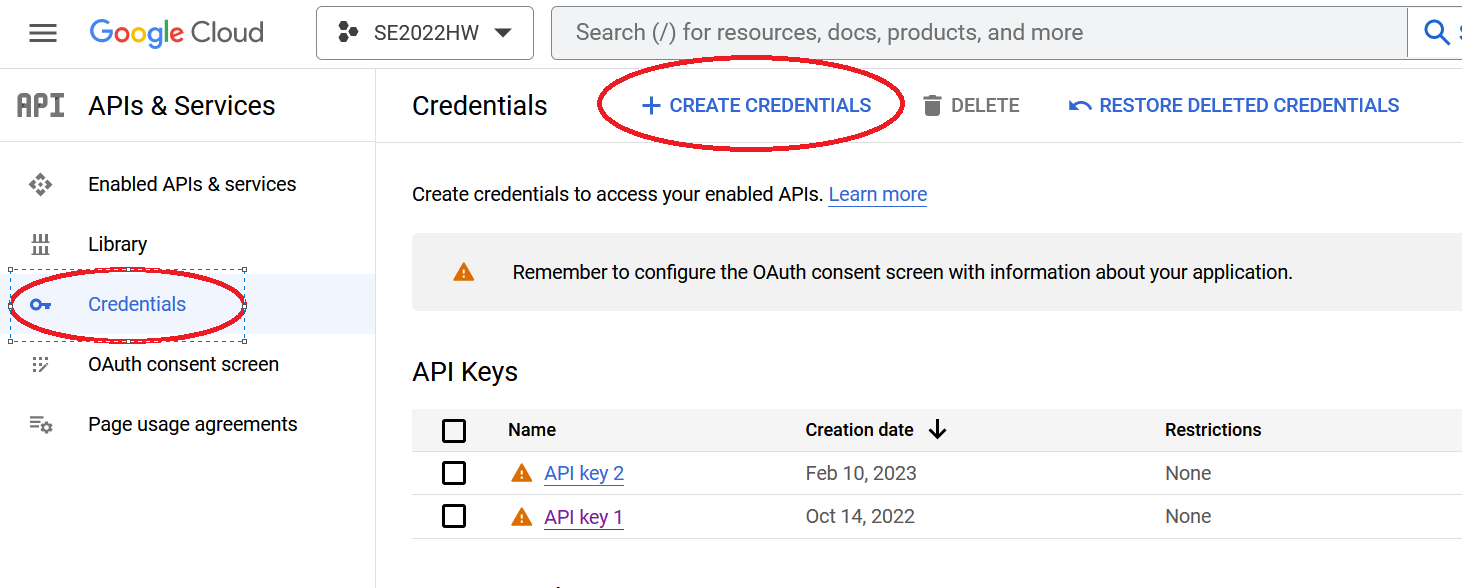
Task: Open the API key 1 link
Action: click(583, 516)
